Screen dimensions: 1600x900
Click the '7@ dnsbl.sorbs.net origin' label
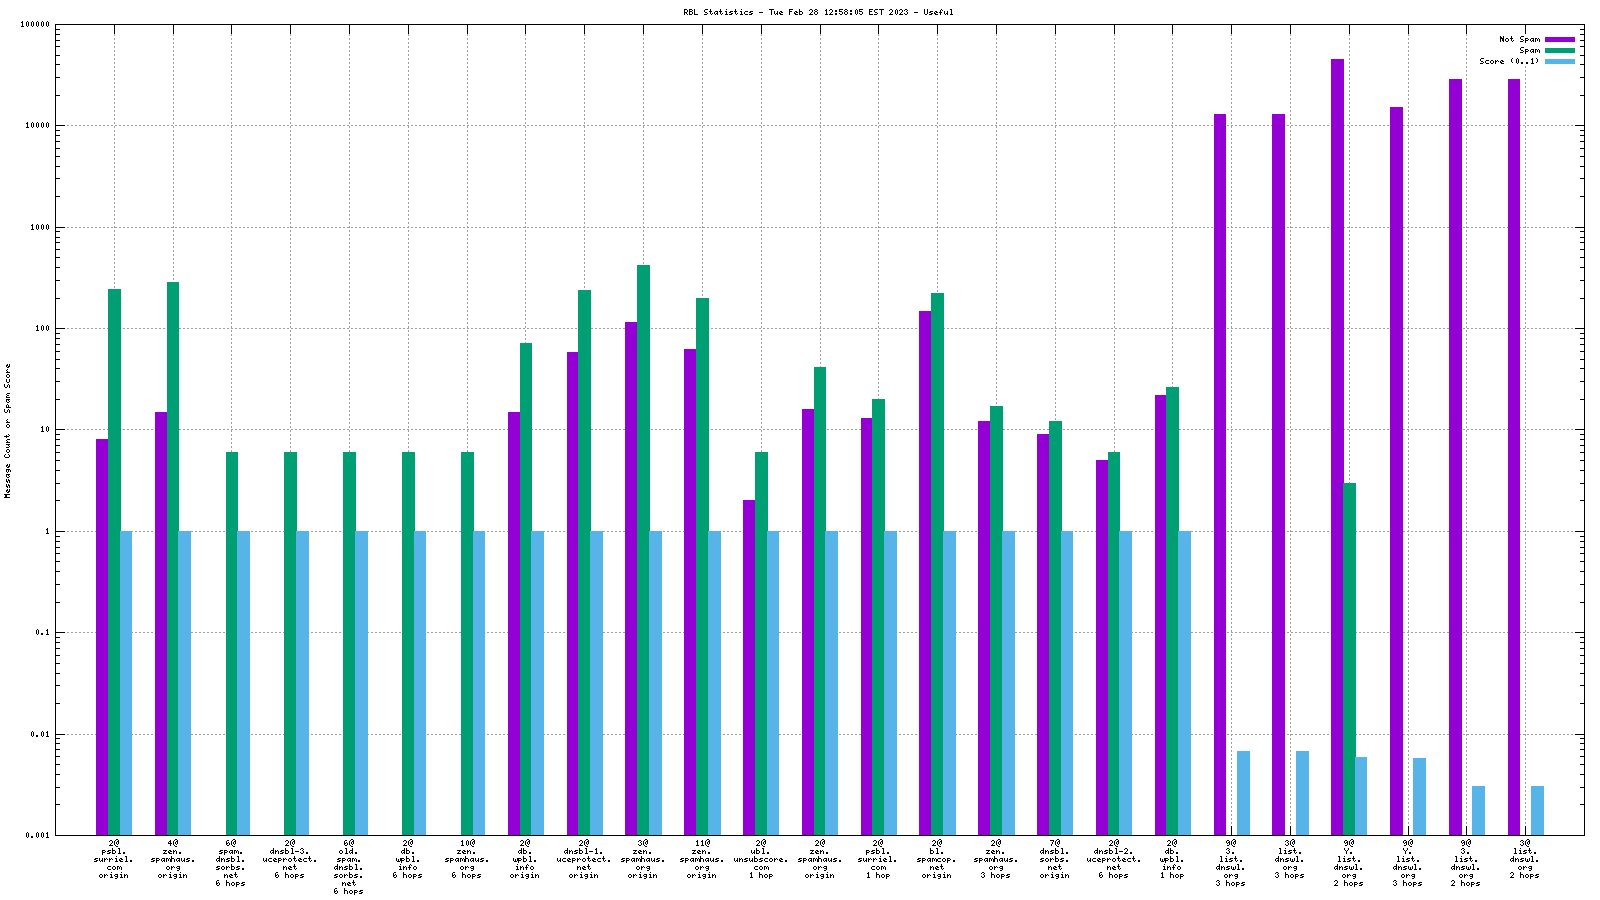[1054, 859]
